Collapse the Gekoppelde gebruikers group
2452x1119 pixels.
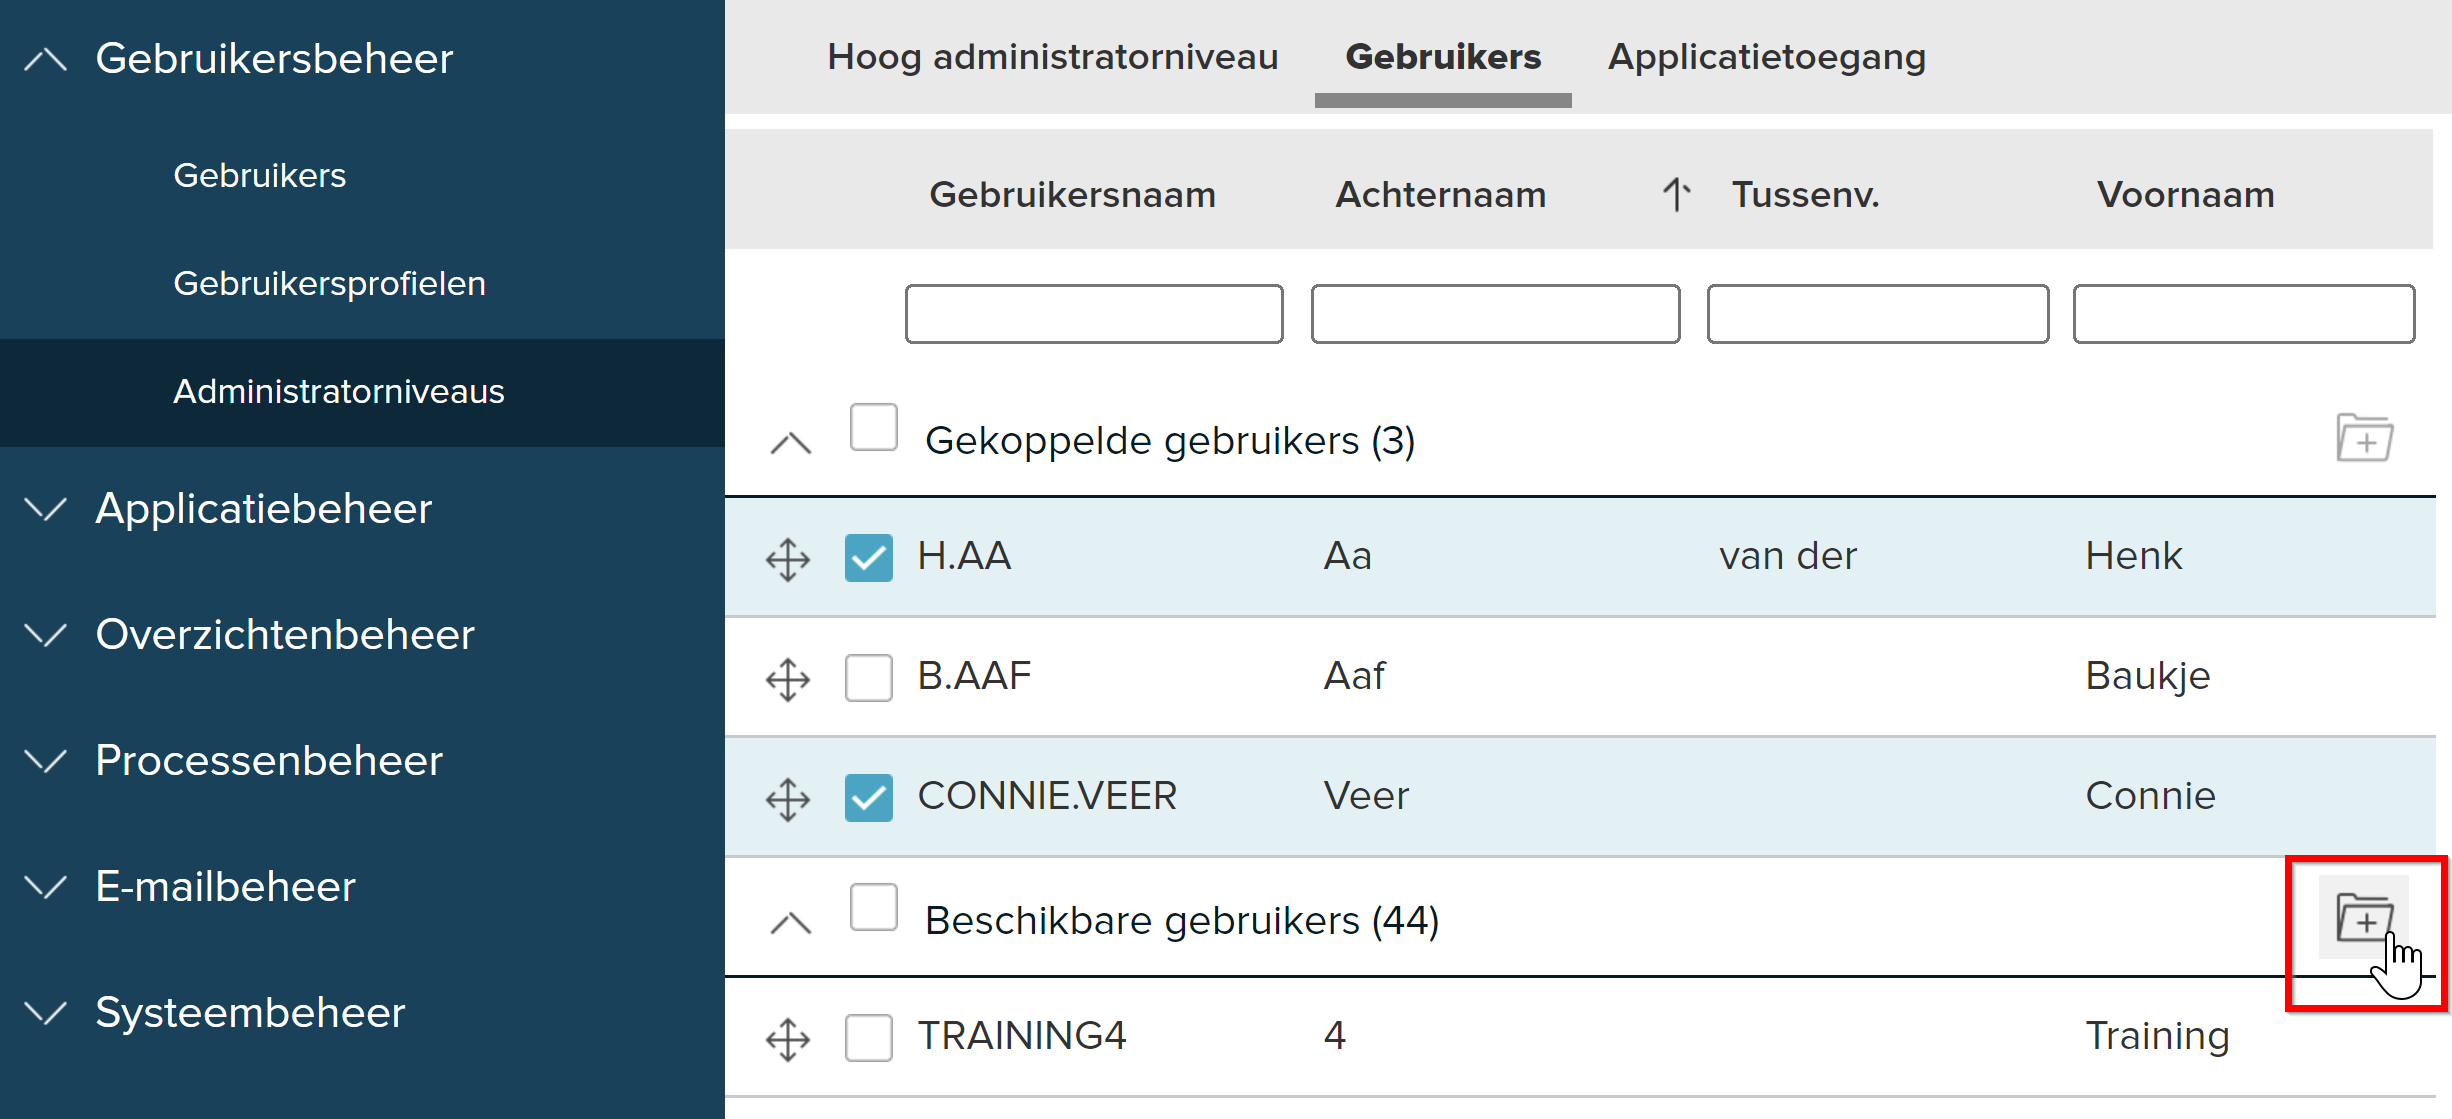[x=790, y=442]
